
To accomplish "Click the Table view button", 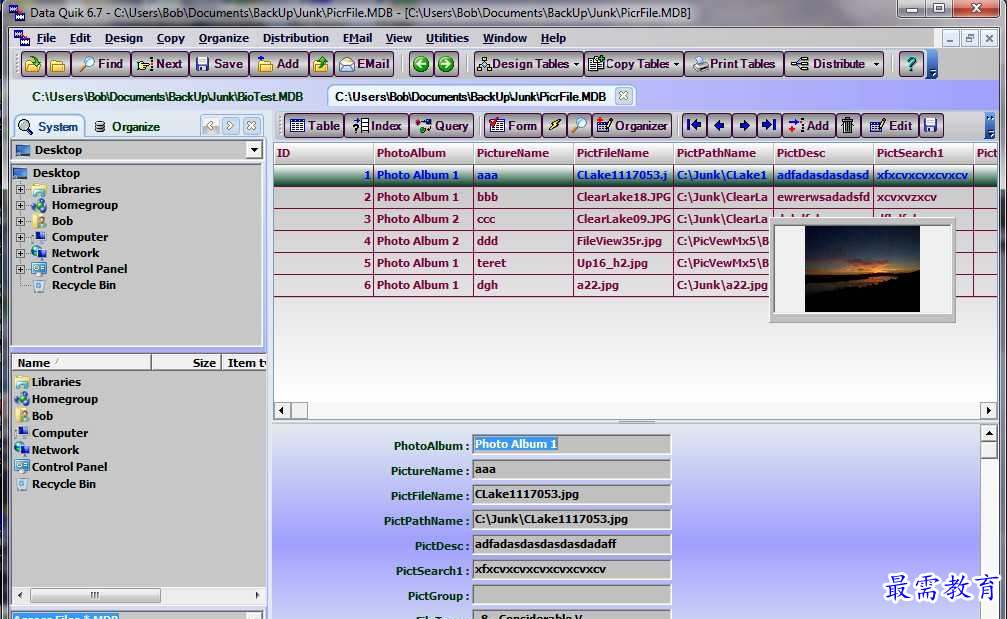I will point(314,126).
